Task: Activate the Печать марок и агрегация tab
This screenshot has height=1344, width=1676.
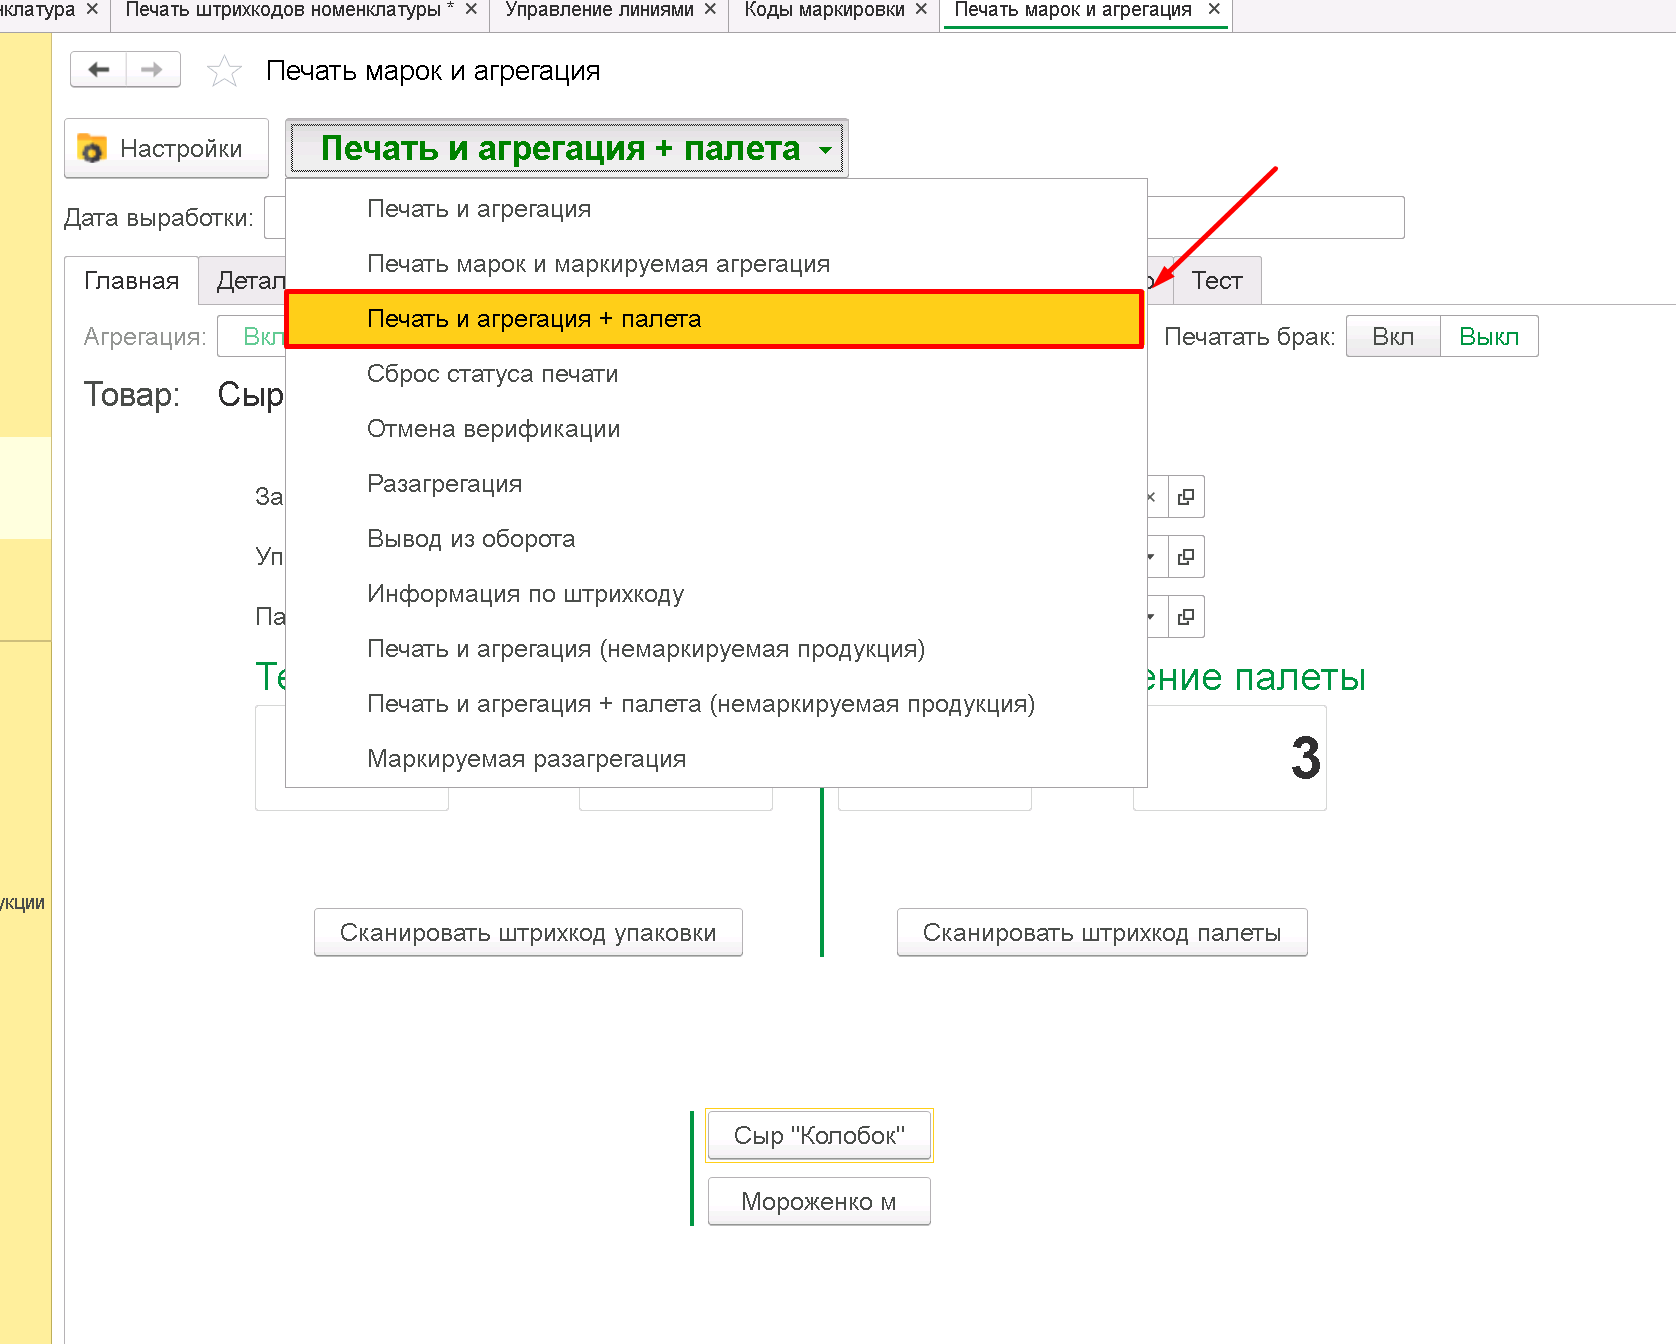Action: (1073, 10)
